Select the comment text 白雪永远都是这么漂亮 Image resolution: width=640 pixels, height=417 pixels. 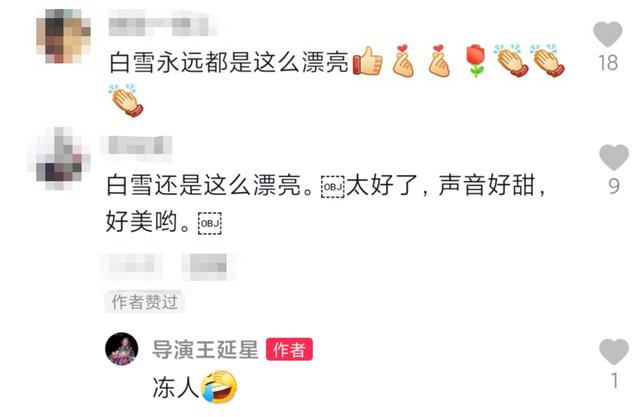click(x=229, y=62)
